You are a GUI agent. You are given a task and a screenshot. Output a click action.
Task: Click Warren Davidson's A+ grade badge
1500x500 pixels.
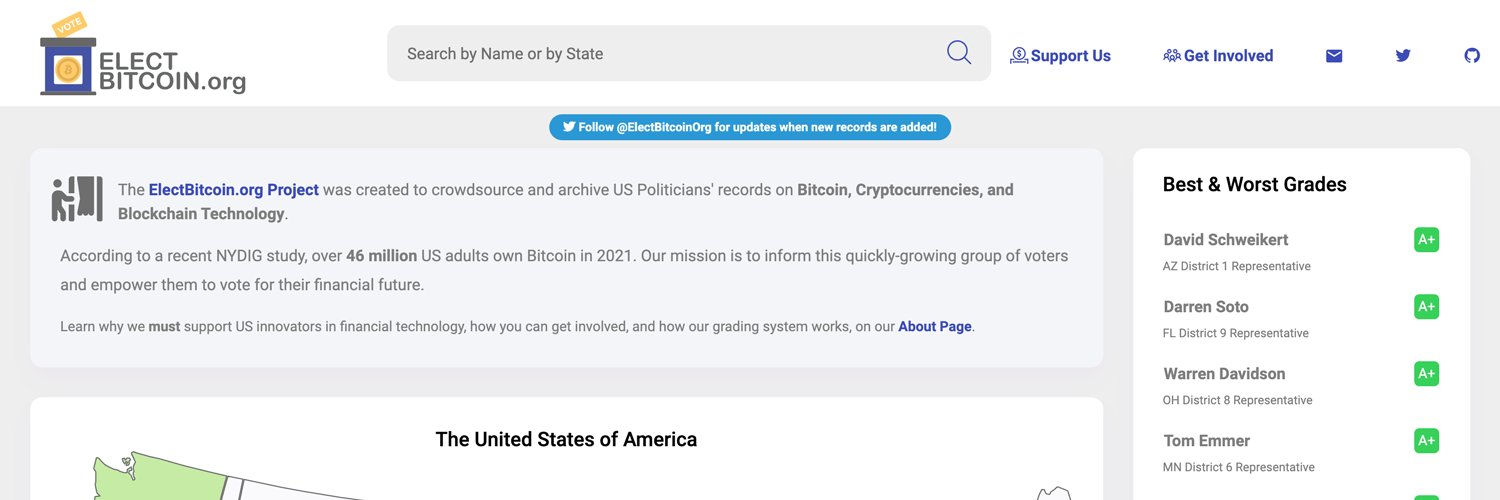coord(1426,374)
